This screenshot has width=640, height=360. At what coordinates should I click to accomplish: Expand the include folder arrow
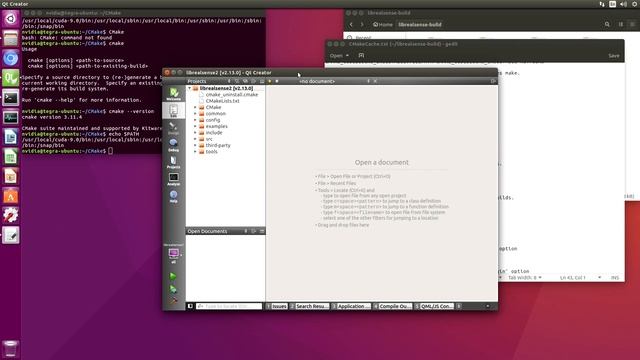tap(196, 133)
